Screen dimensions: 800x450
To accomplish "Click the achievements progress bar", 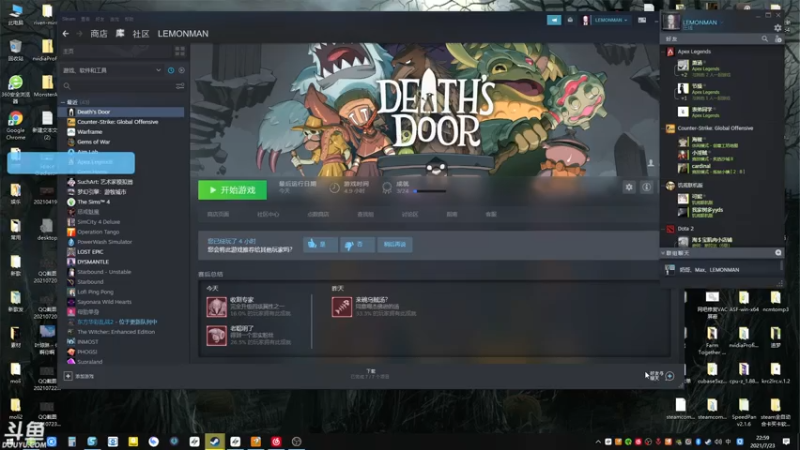I will (x=430, y=191).
